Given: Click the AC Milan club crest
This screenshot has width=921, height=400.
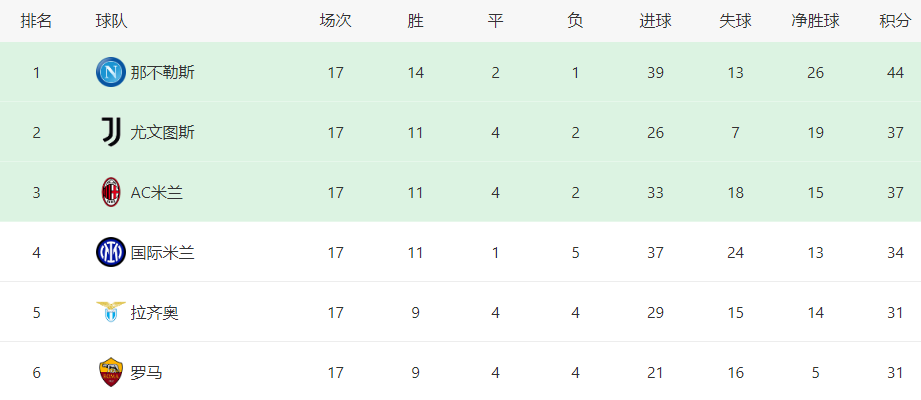Looking at the screenshot, I should 110,192.
